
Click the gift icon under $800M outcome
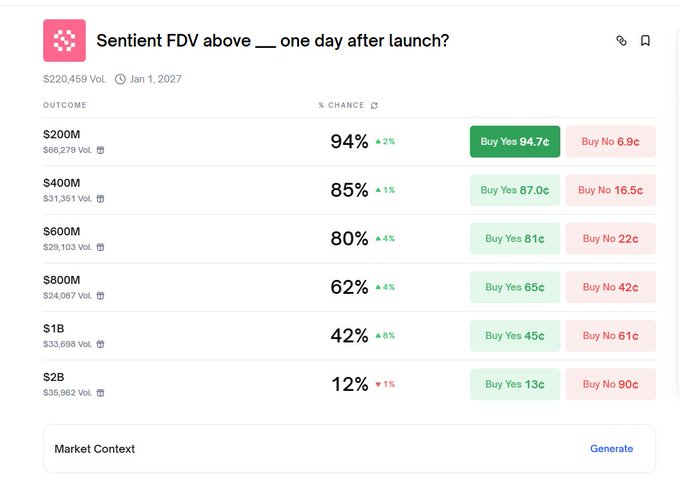pyautogui.click(x=100, y=295)
